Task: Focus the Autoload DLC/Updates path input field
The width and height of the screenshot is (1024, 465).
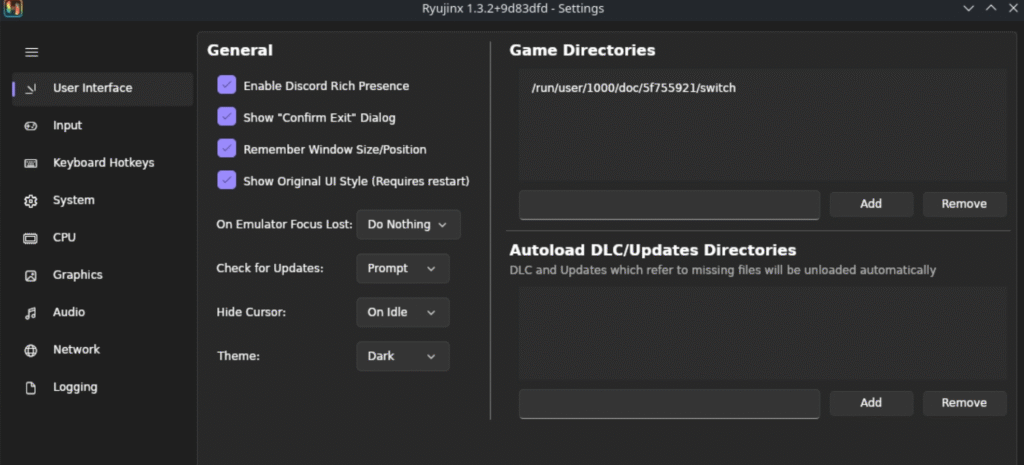Action: point(669,404)
